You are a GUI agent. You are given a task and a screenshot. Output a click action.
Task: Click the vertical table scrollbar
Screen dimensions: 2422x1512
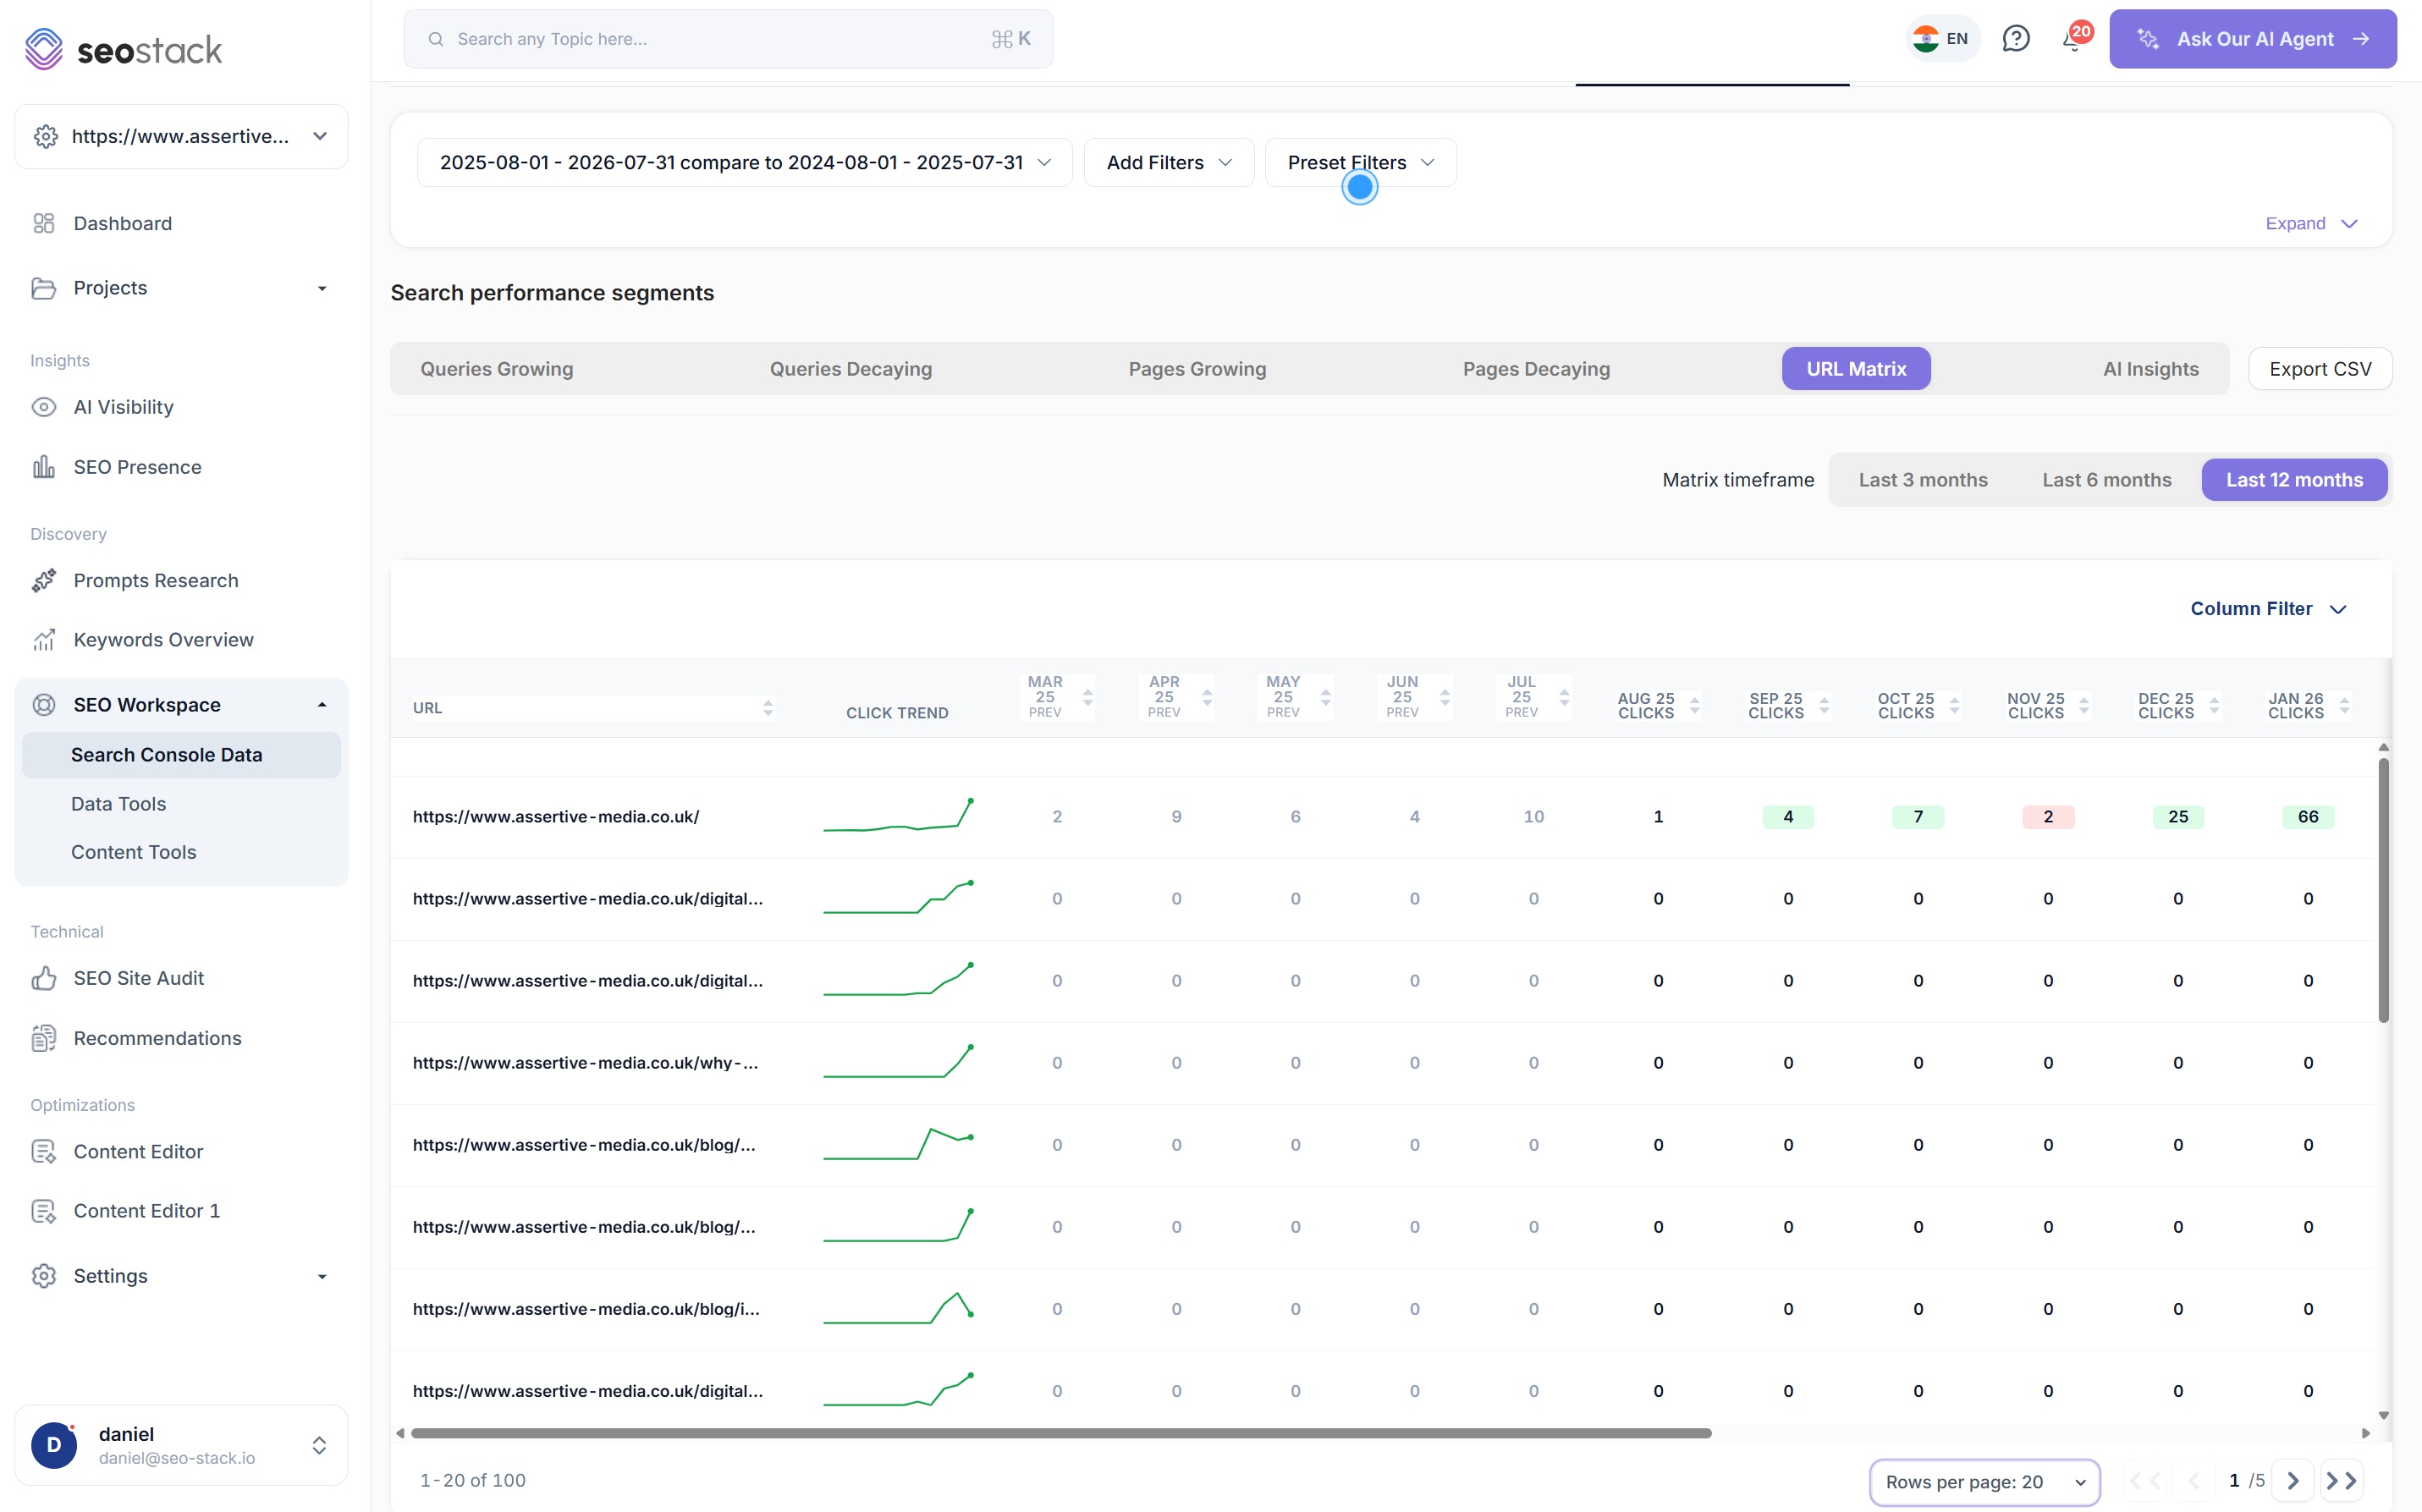[x=2383, y=890]
